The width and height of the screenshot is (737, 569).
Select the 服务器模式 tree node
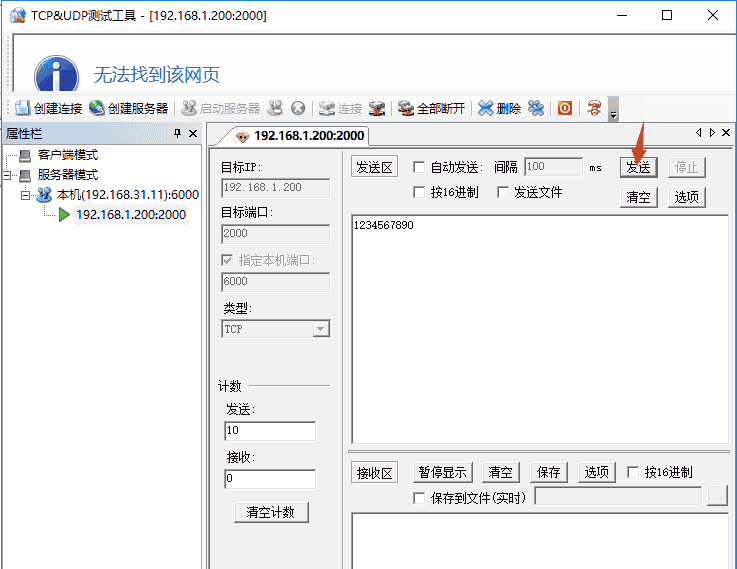click(x=68, y=175)
